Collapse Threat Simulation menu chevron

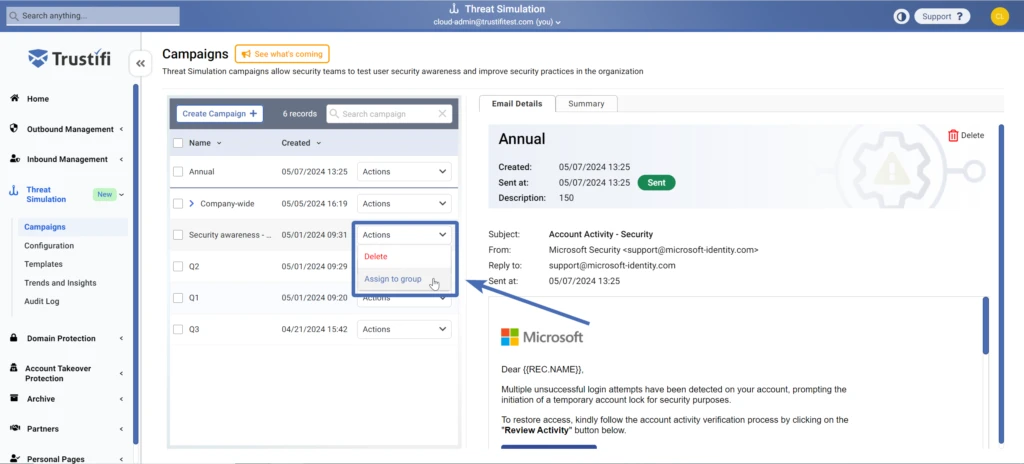coord(121,194)
